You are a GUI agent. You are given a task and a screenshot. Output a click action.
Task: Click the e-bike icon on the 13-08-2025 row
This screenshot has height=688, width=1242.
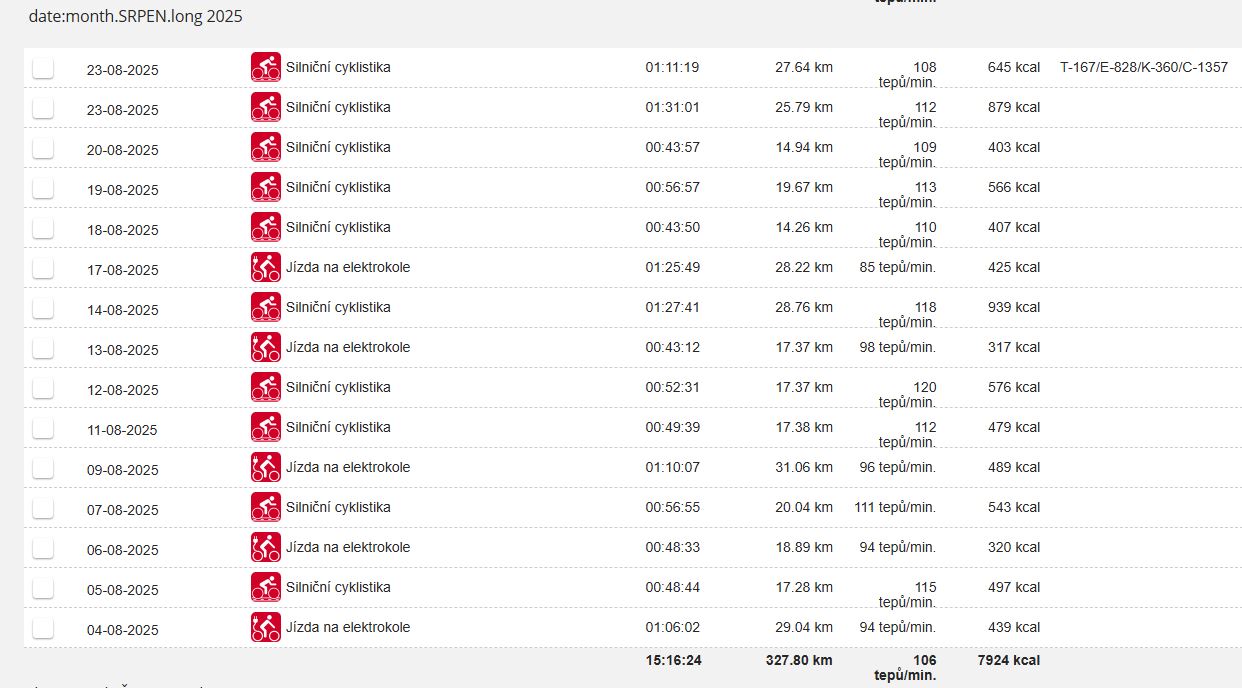(265, 347)
